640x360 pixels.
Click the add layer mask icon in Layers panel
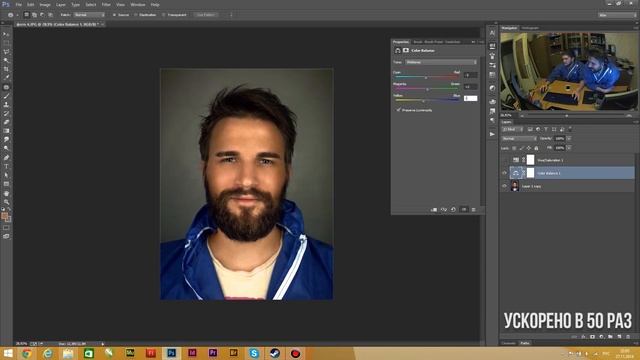click(x=592, y=337)
